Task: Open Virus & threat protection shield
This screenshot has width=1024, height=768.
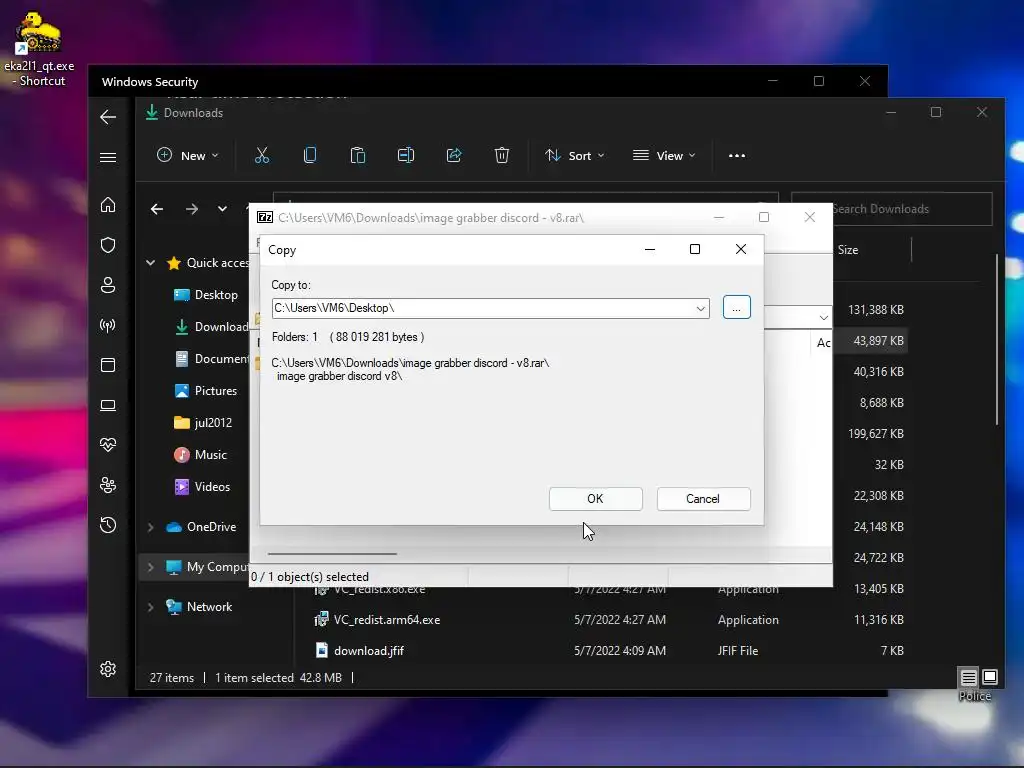Action: [x=108, y=245]
